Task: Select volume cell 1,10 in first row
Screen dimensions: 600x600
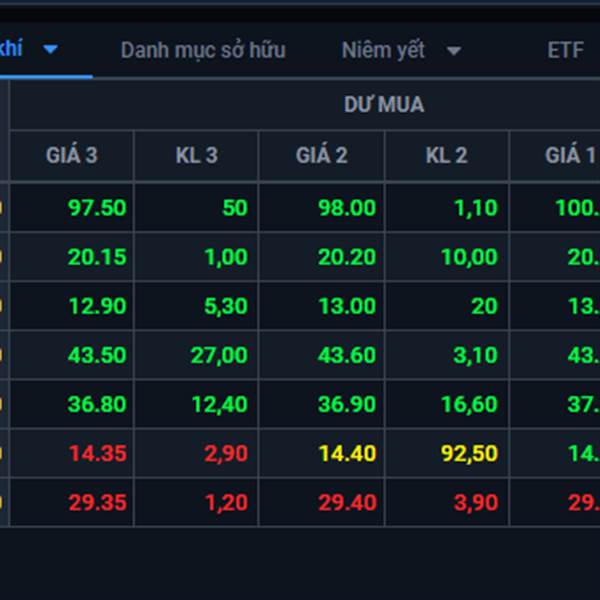Action: click(x=447, y=207)
